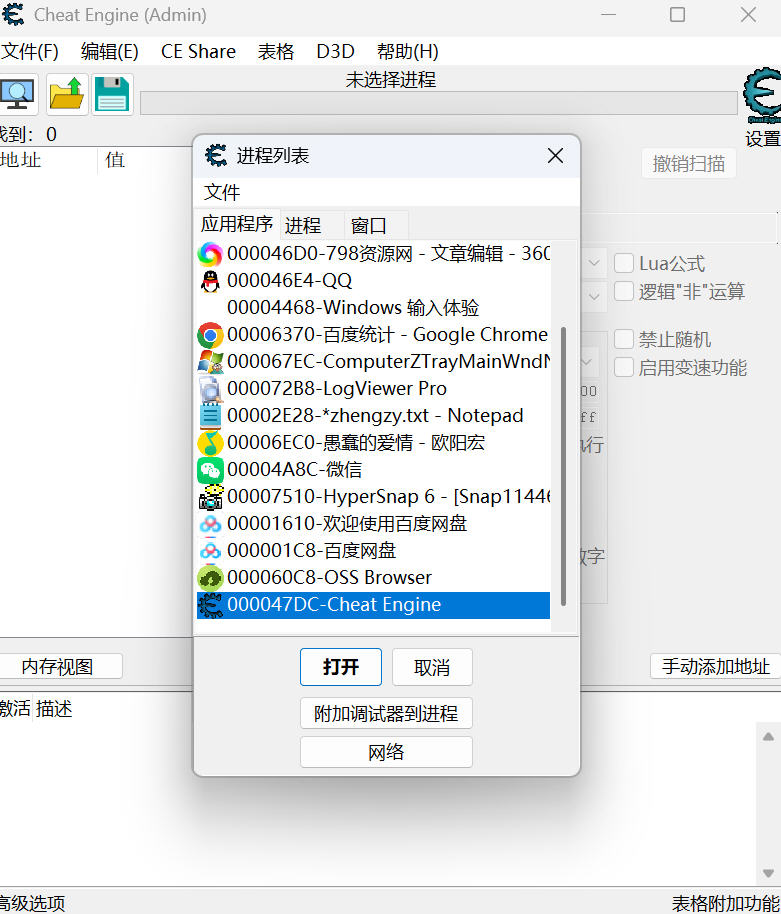Toggle the 禁止随机 checkbox
781x914 pixels.
[624, 339]
